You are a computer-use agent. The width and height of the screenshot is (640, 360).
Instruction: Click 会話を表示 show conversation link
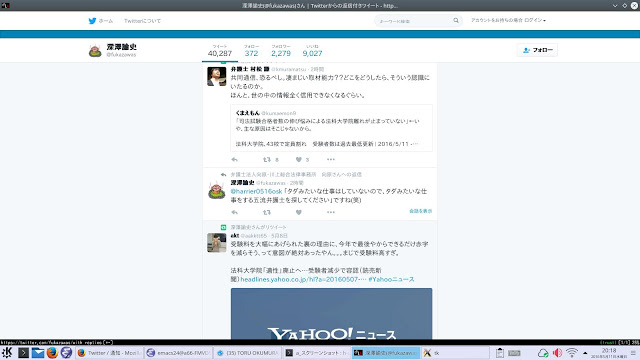coord(420,211)
